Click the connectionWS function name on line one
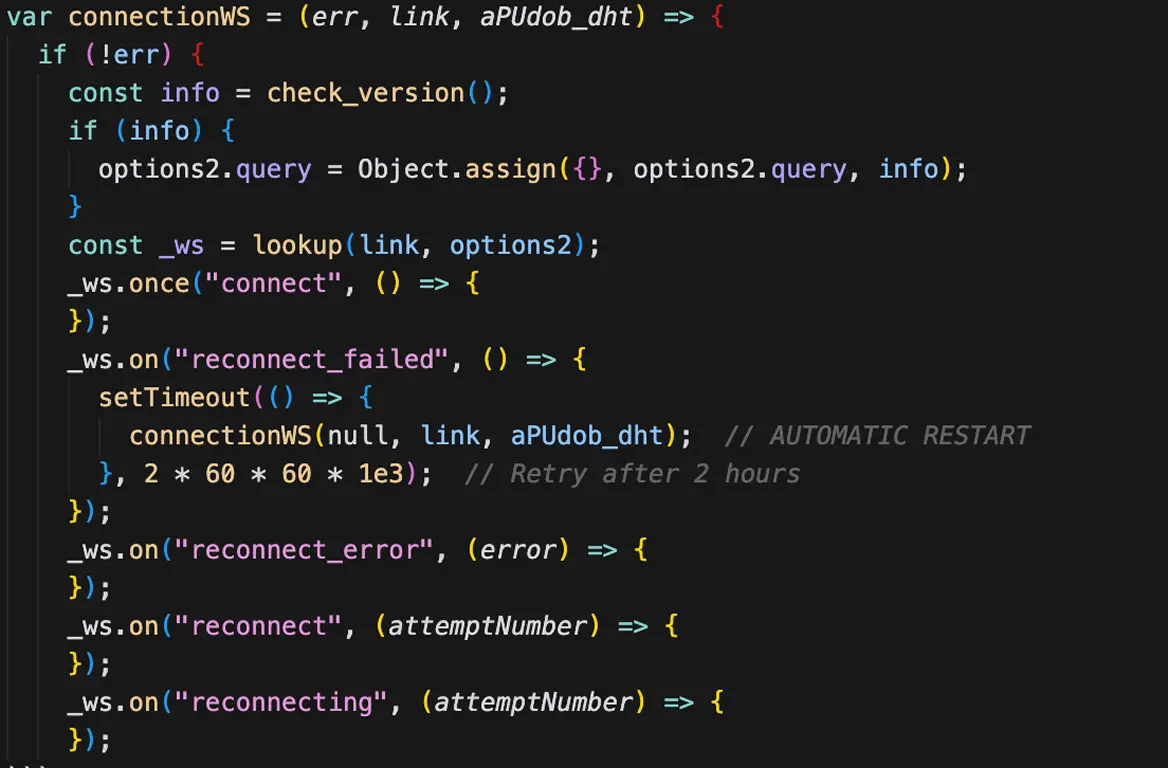 (x=158, y=16)
